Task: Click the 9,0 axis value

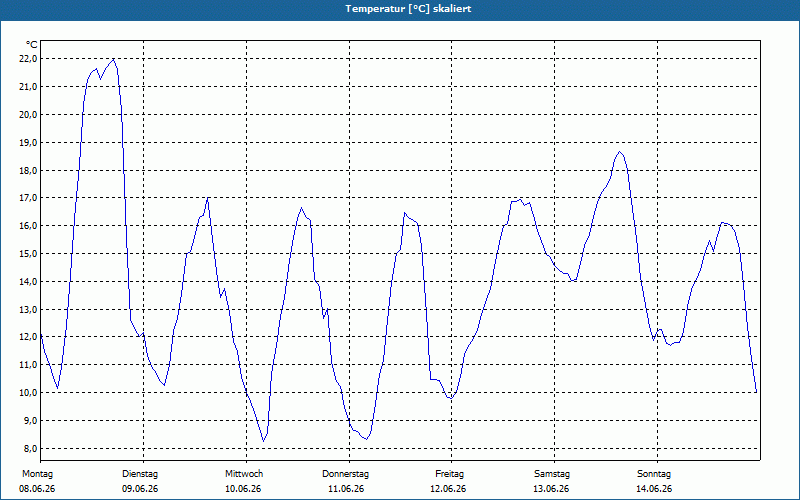Action: [30, 421]
